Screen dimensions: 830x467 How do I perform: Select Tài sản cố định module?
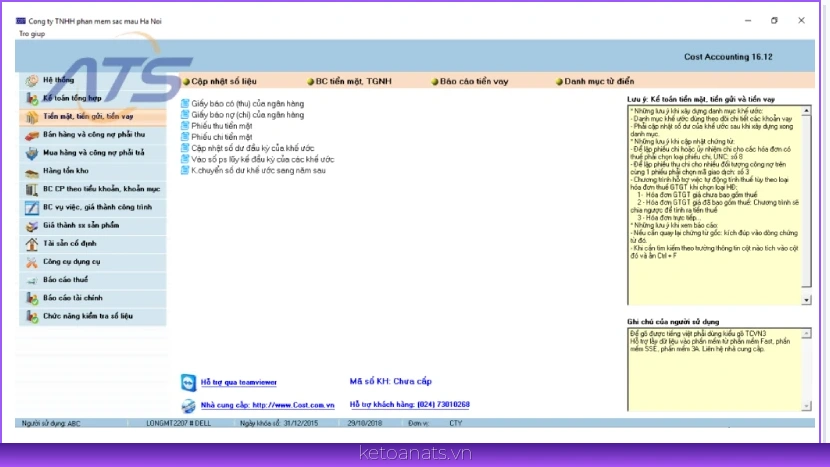point(93,244)
